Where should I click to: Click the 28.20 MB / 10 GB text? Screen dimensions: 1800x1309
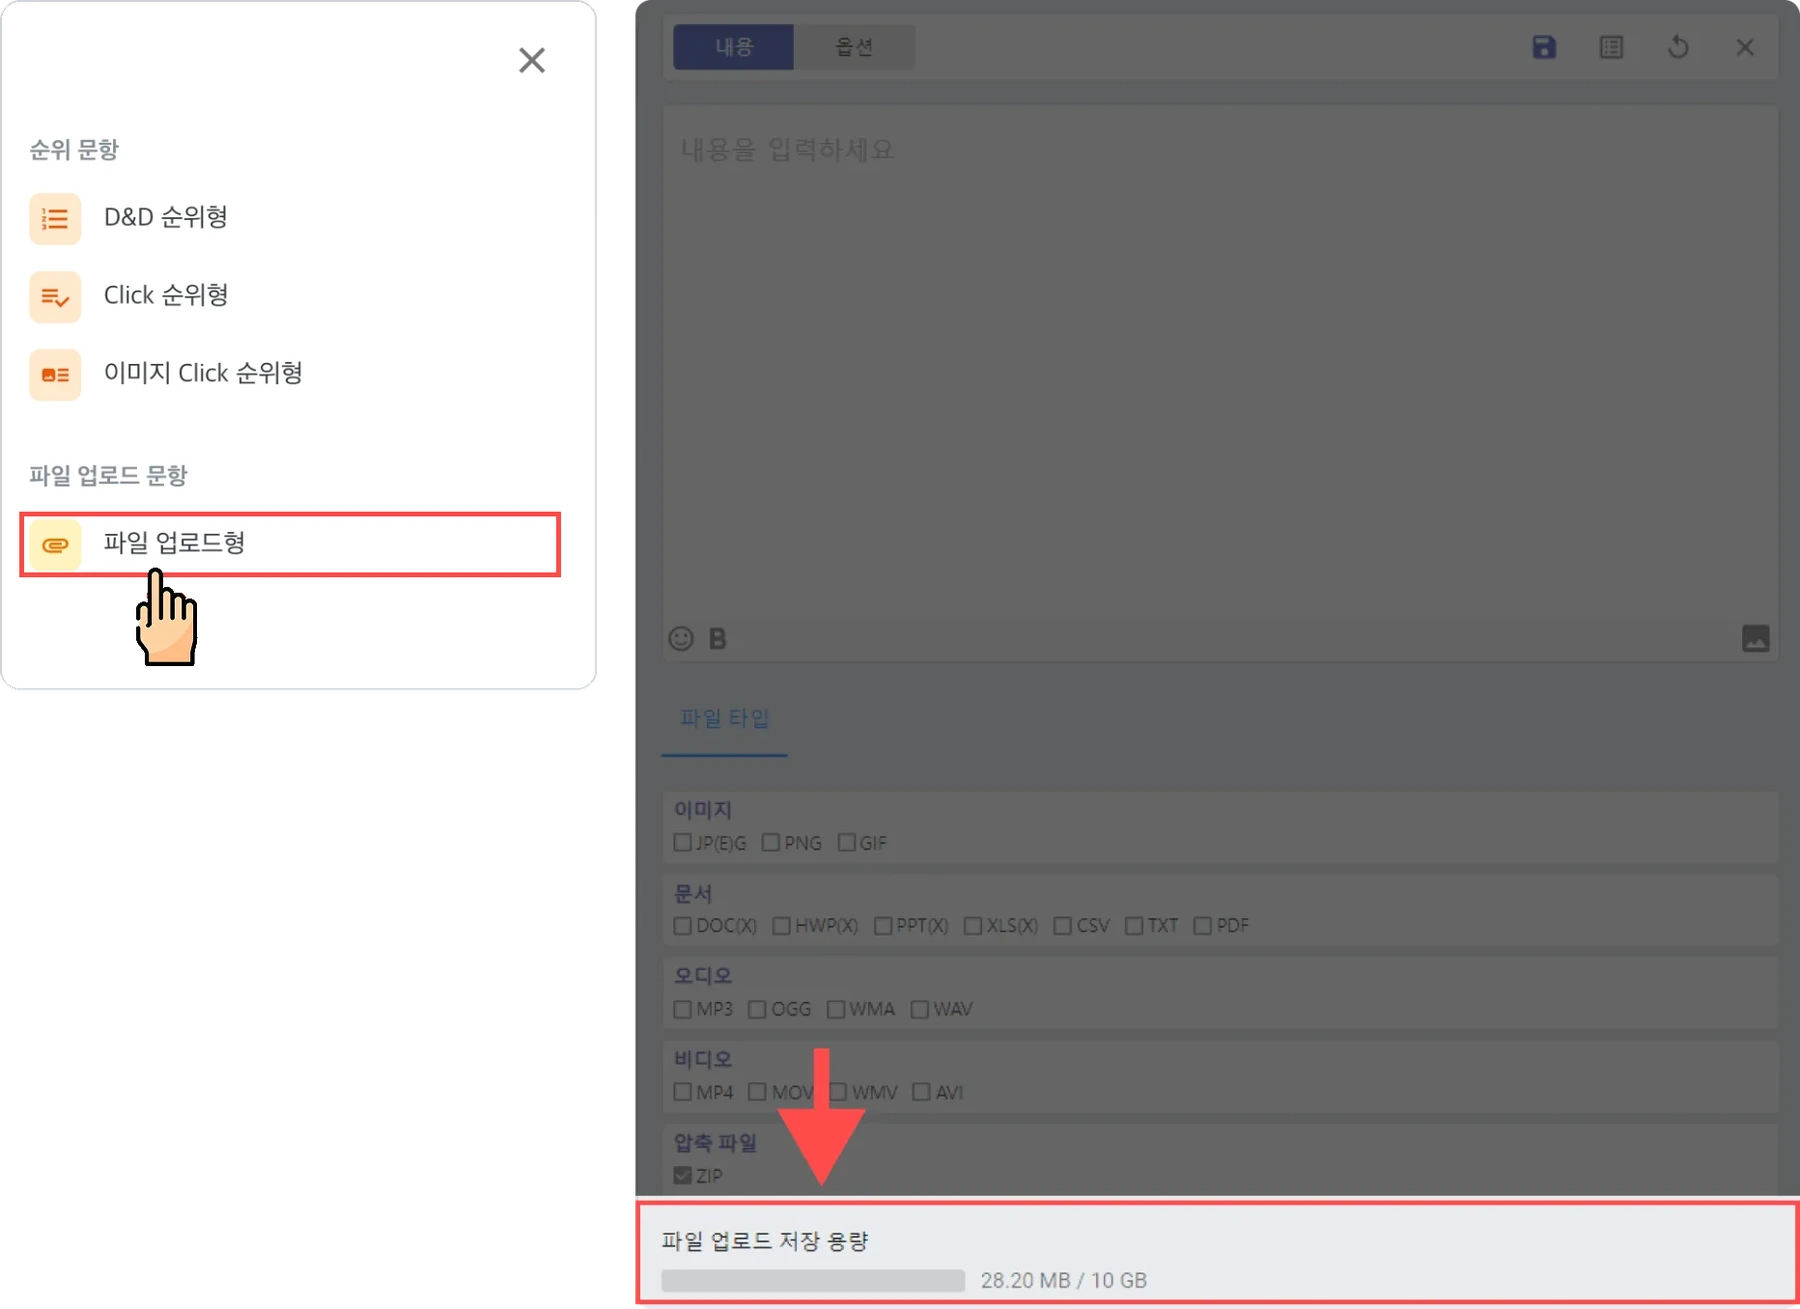click(1064, 1281)
